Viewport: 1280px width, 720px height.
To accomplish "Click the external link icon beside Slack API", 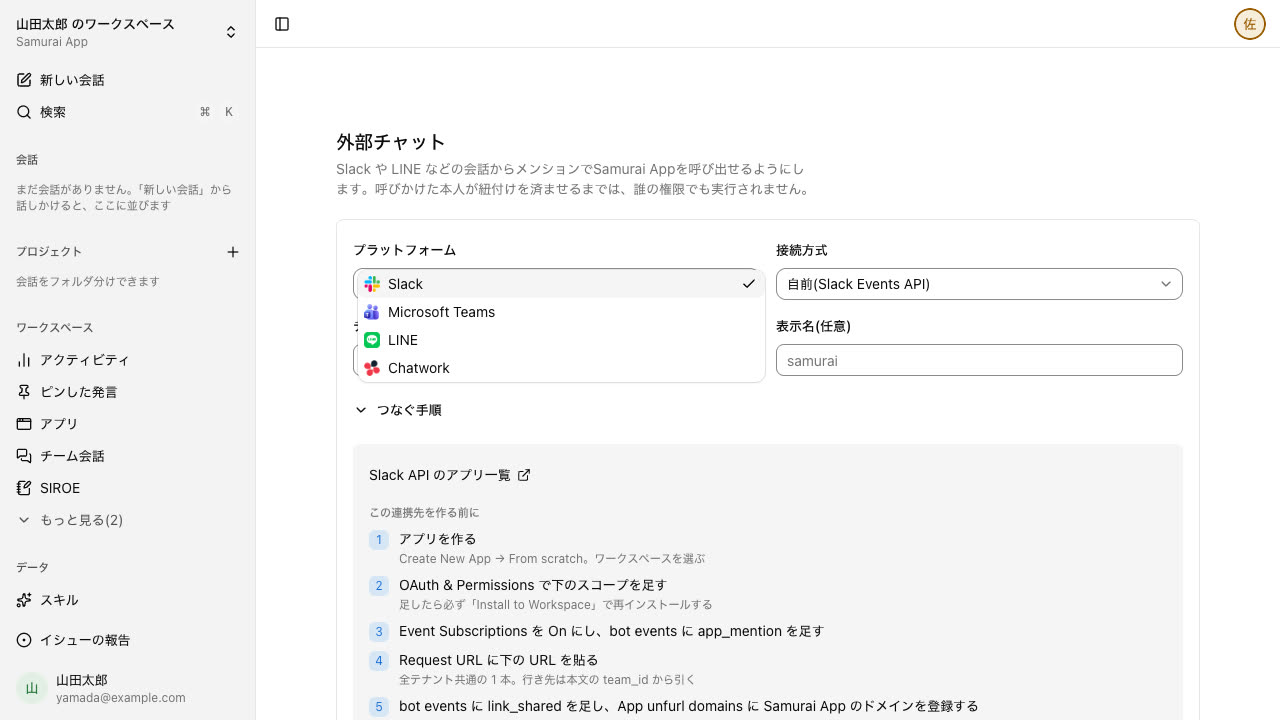I will [x=524, y=475].
